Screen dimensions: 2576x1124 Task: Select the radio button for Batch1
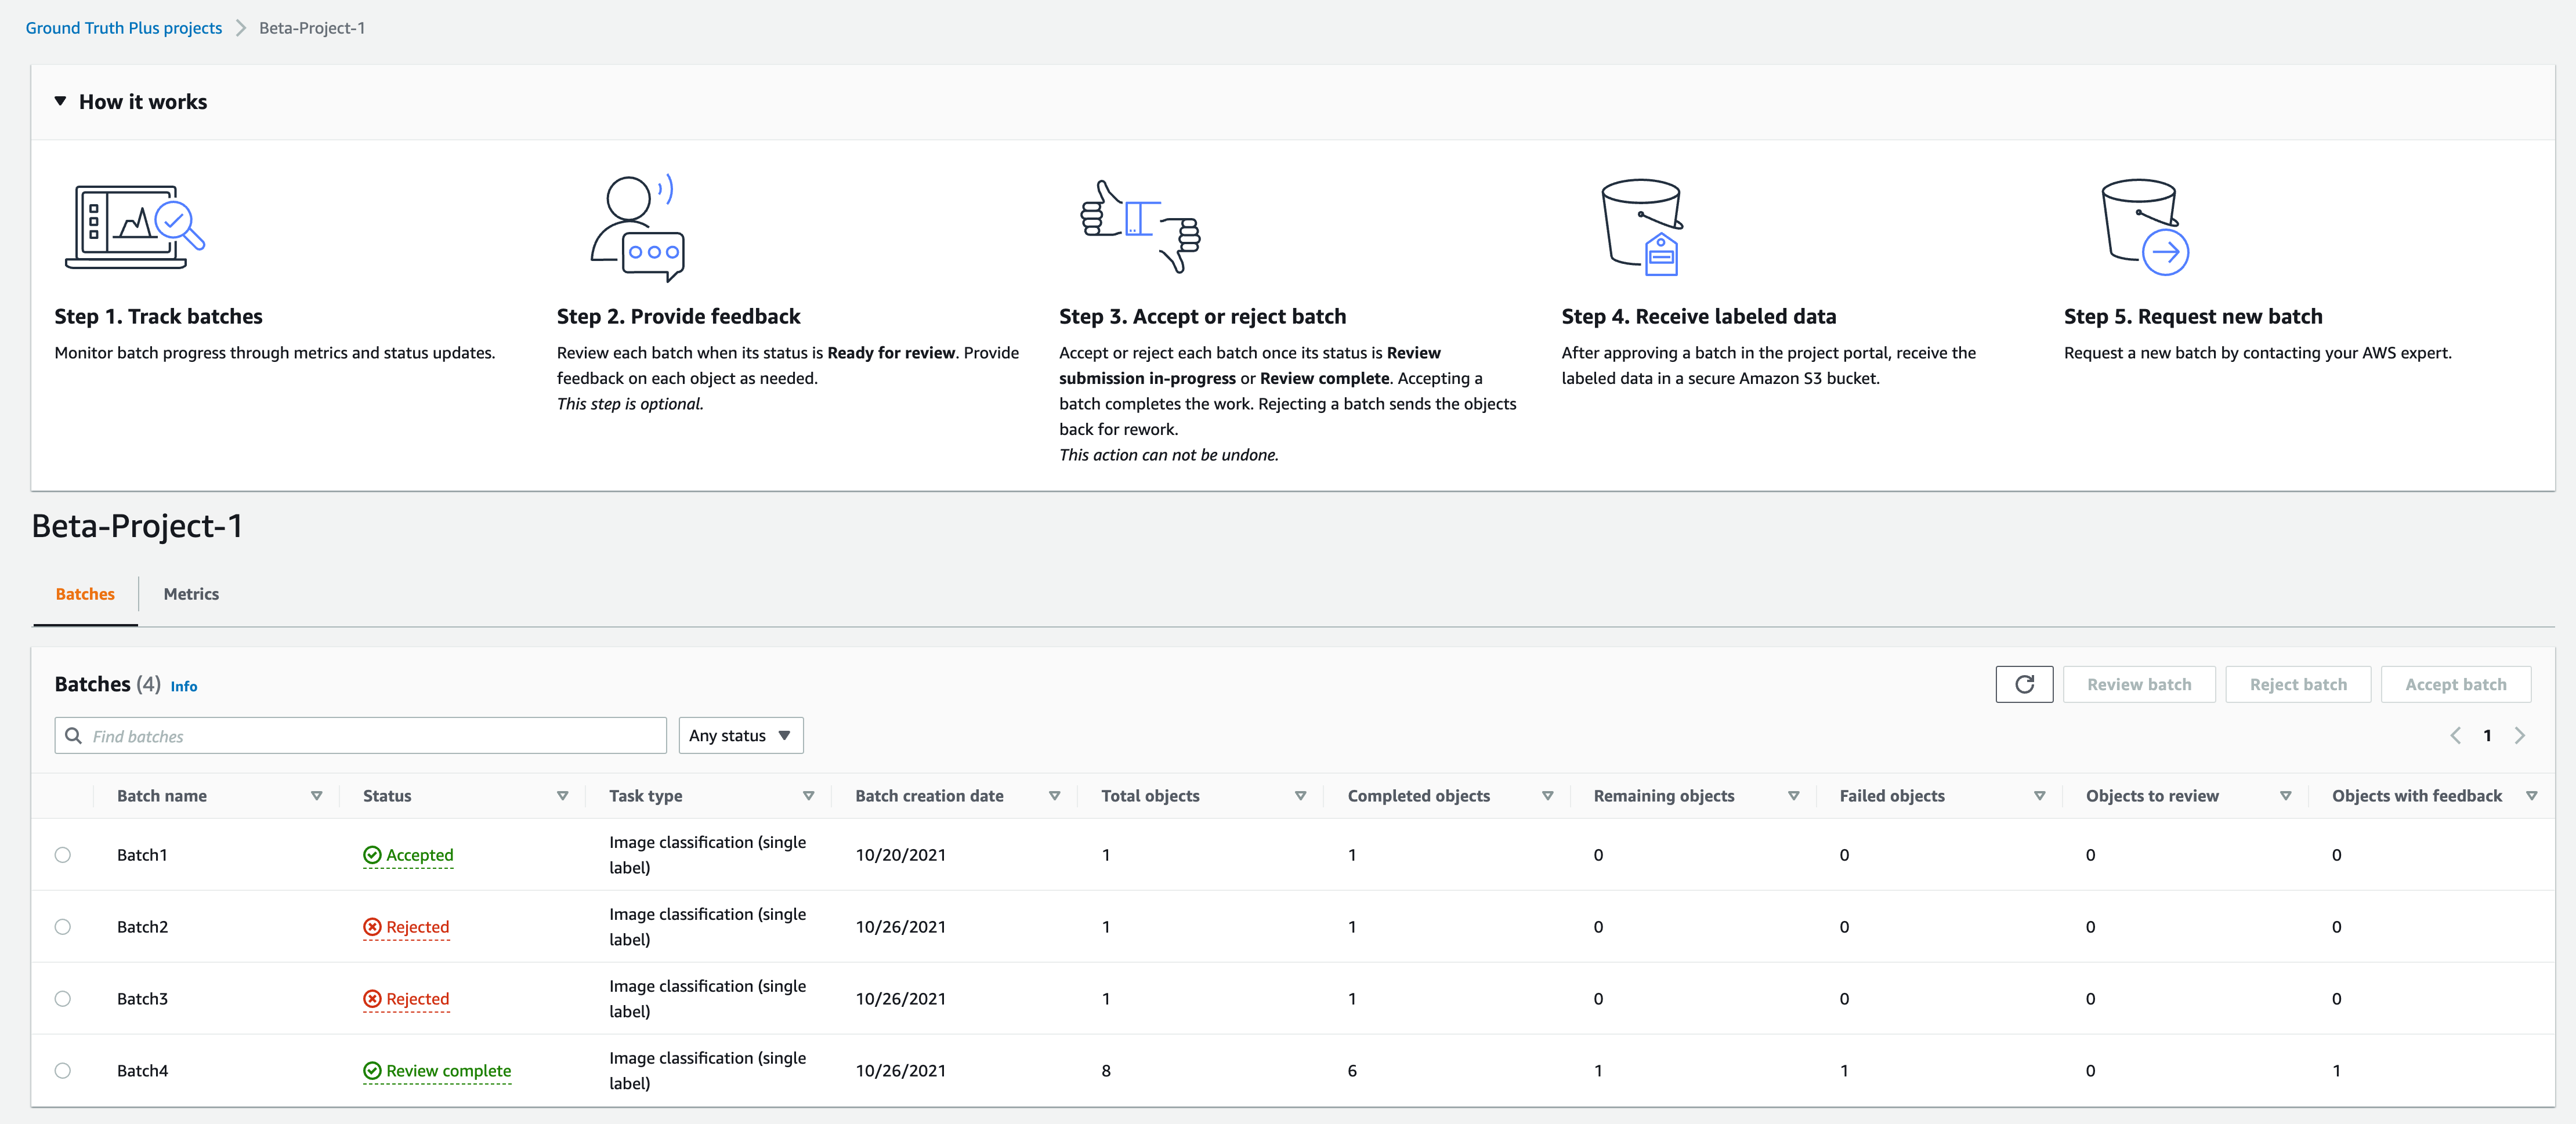(63, 853)
